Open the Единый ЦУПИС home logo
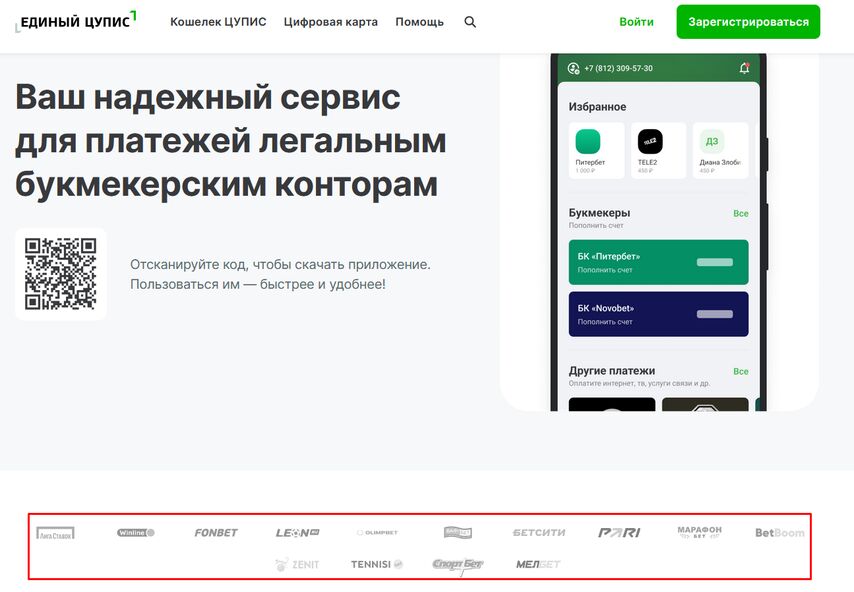The height and width of the screenshot is (592, 854). click(x=76, y=21)
